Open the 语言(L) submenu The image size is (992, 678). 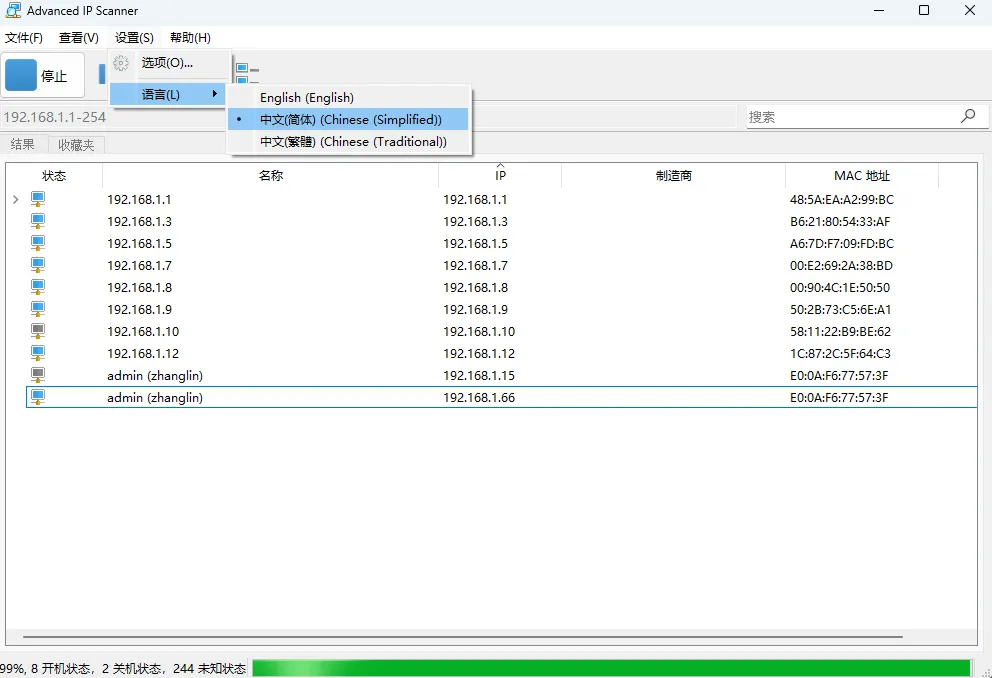point(168,95)
